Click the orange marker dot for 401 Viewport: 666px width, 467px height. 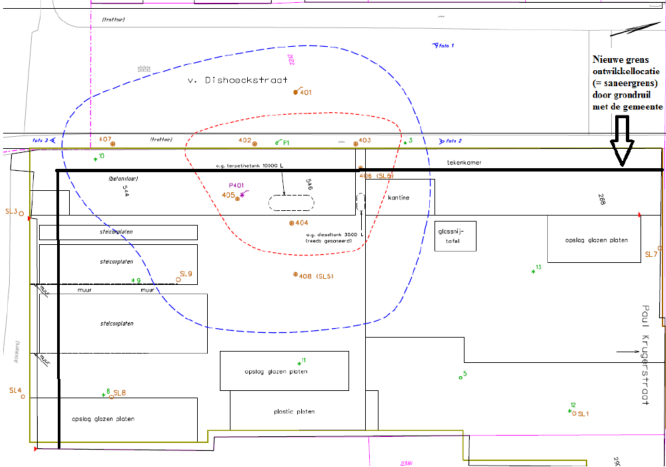[x=296, y=92]
